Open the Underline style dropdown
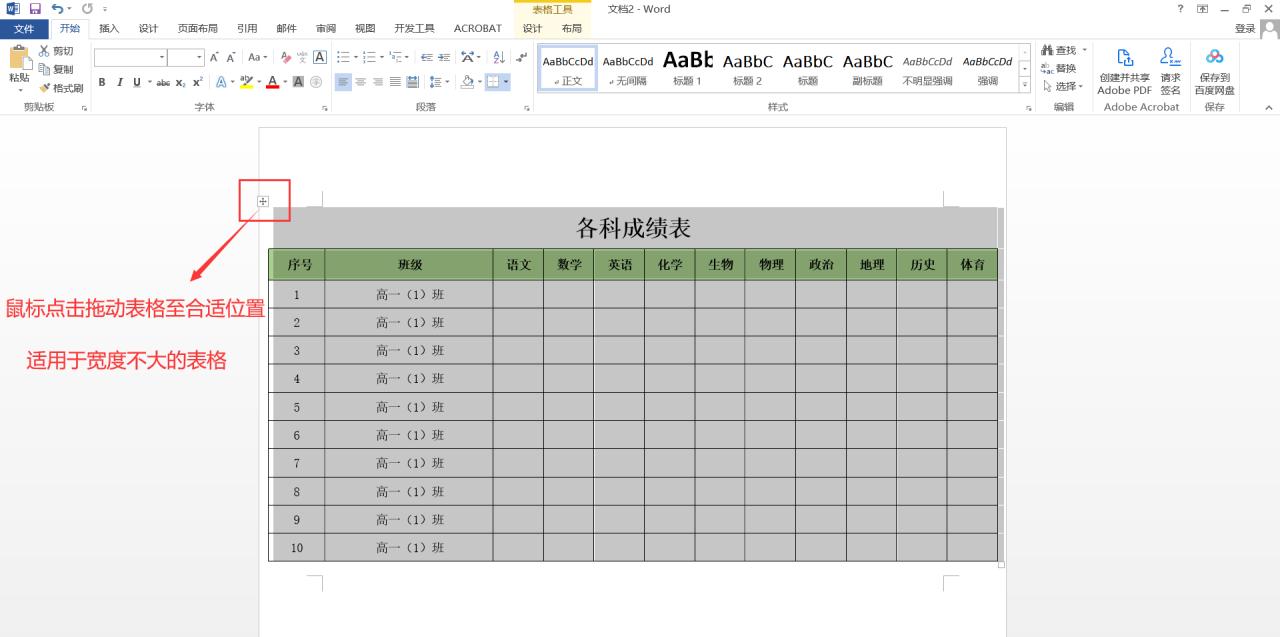 pos(150,82)
